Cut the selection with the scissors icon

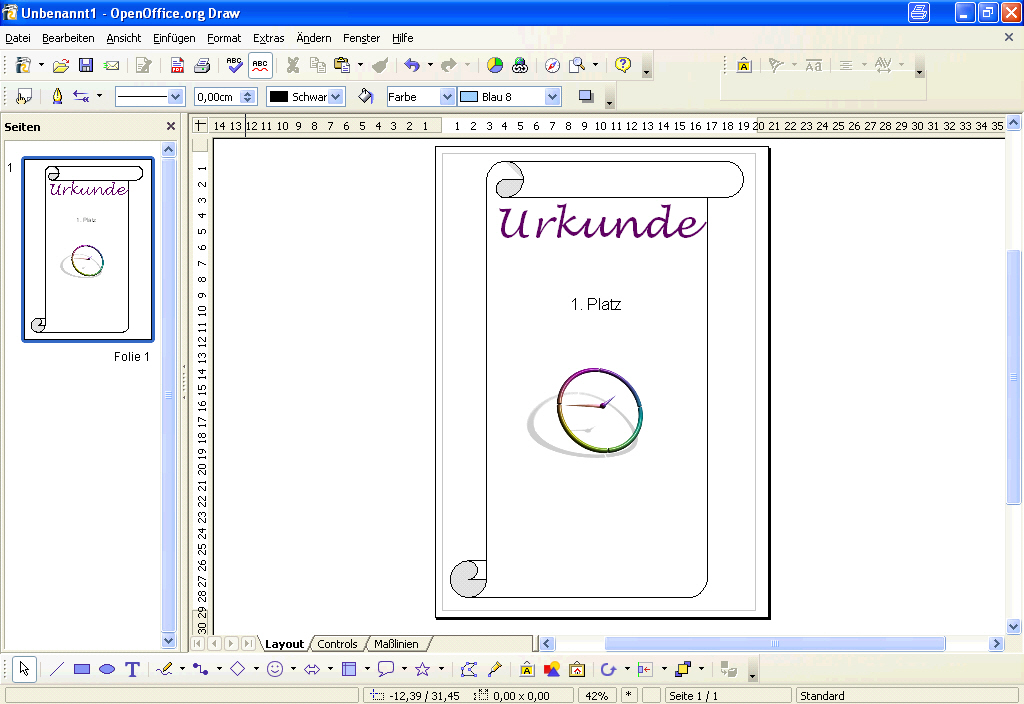(x=293, y=65)
